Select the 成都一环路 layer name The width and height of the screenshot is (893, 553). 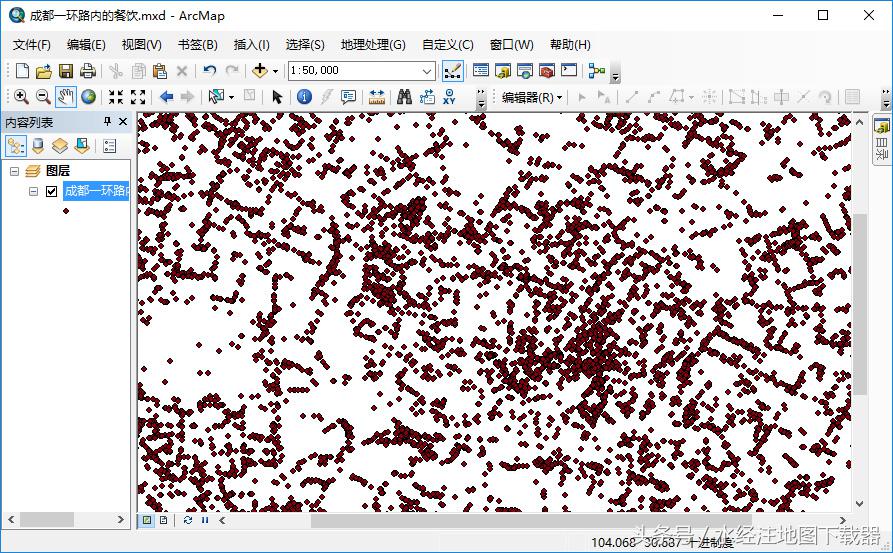point(96,192)
